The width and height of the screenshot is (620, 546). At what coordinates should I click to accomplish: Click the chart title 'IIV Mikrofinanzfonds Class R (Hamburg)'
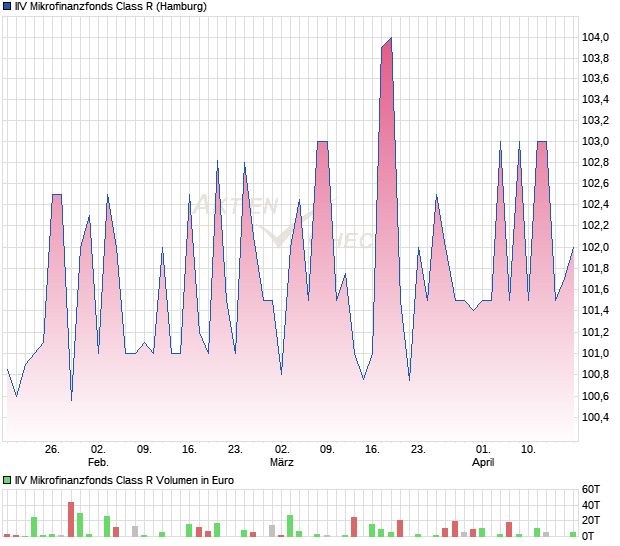(111, 7)
